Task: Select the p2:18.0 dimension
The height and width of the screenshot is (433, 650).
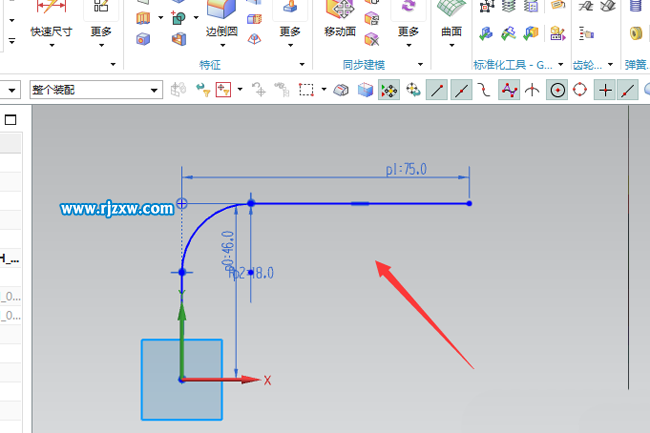Action: (x=251, y=273)
